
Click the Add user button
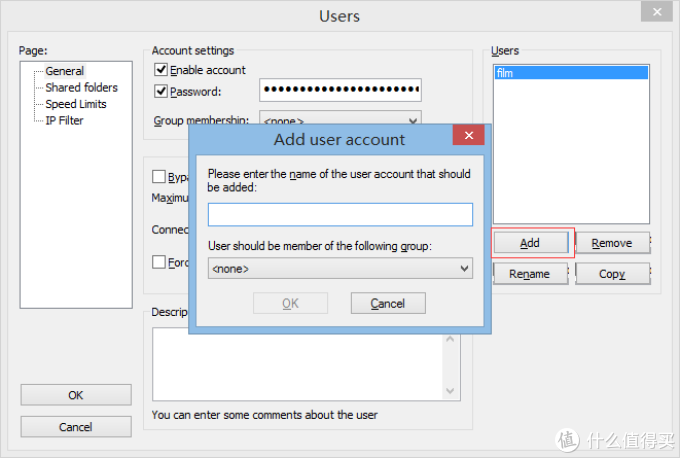click(x=530, y=243)
